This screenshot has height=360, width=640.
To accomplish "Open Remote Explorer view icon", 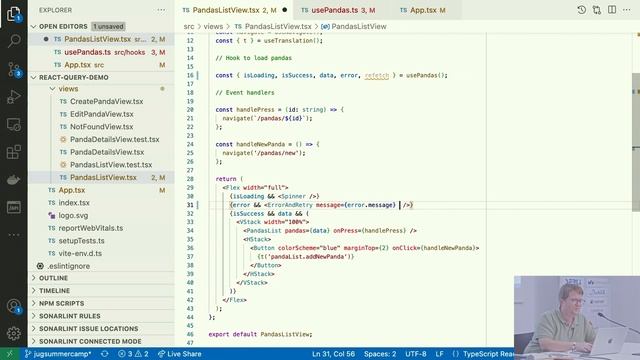I will (x=14, y=124).
